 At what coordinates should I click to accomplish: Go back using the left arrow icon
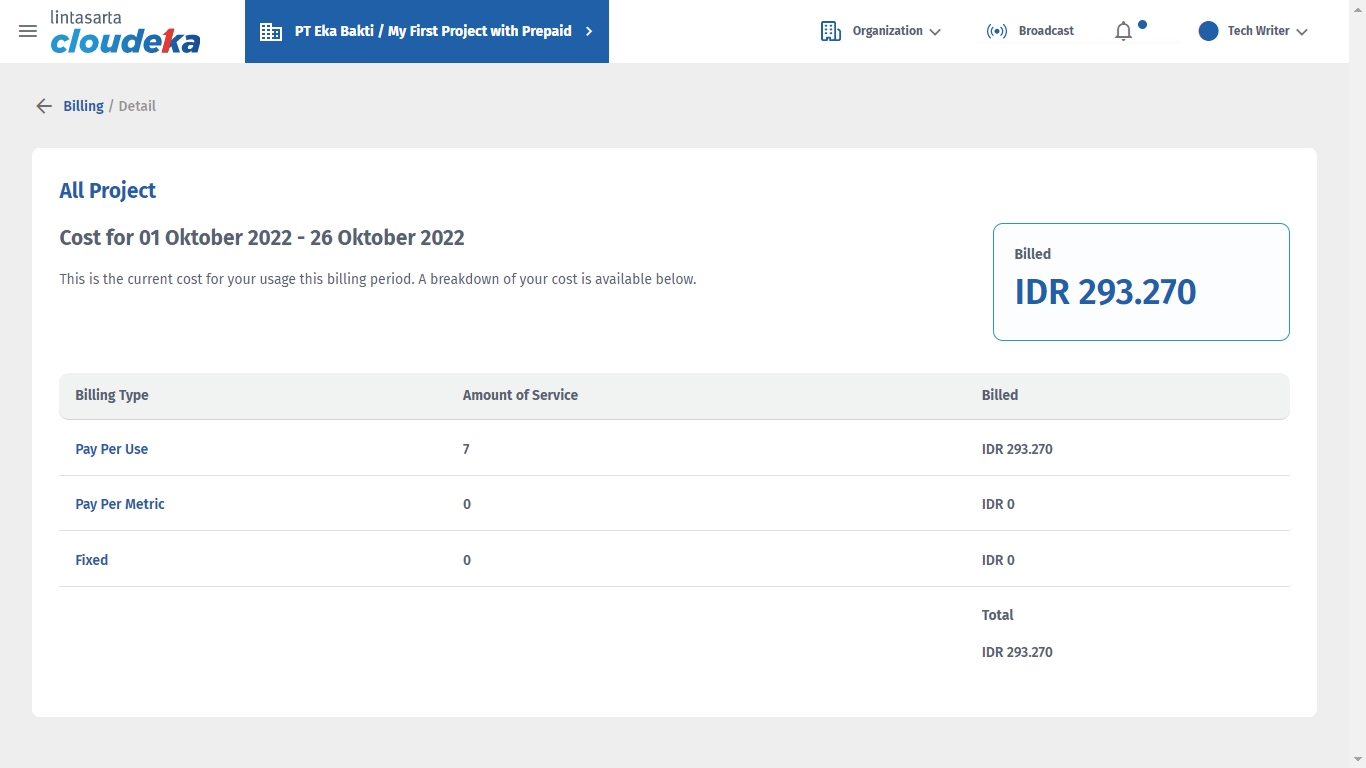click(x=44, y=106)
